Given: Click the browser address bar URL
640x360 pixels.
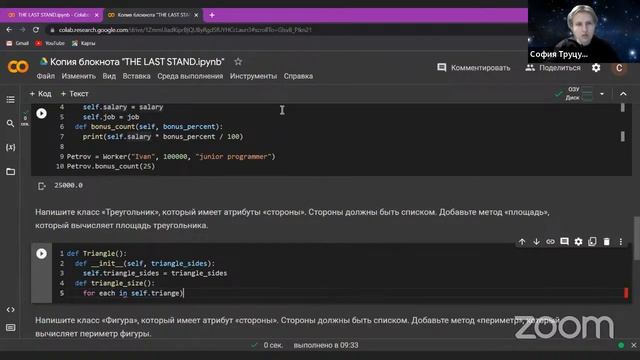Looking at the screenshot, I should coord(185,30).
